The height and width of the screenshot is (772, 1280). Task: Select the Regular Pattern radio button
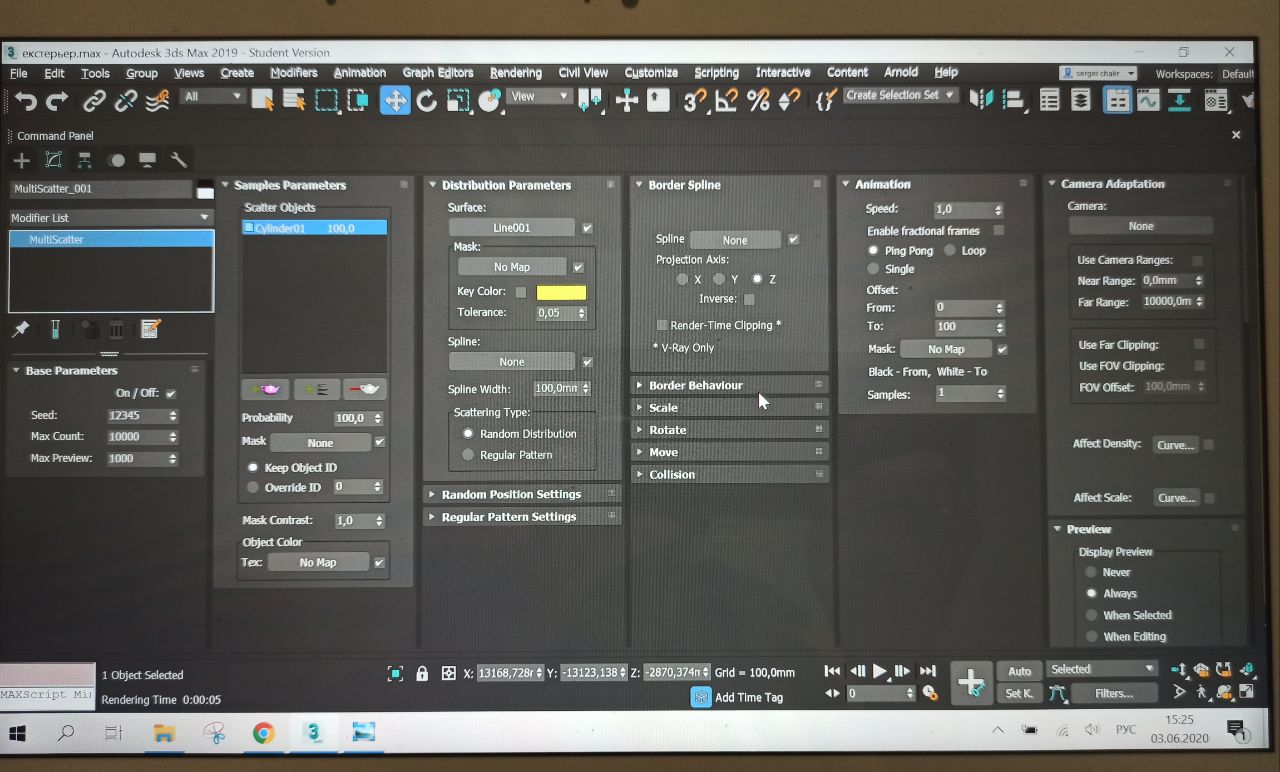click(468, 455)
